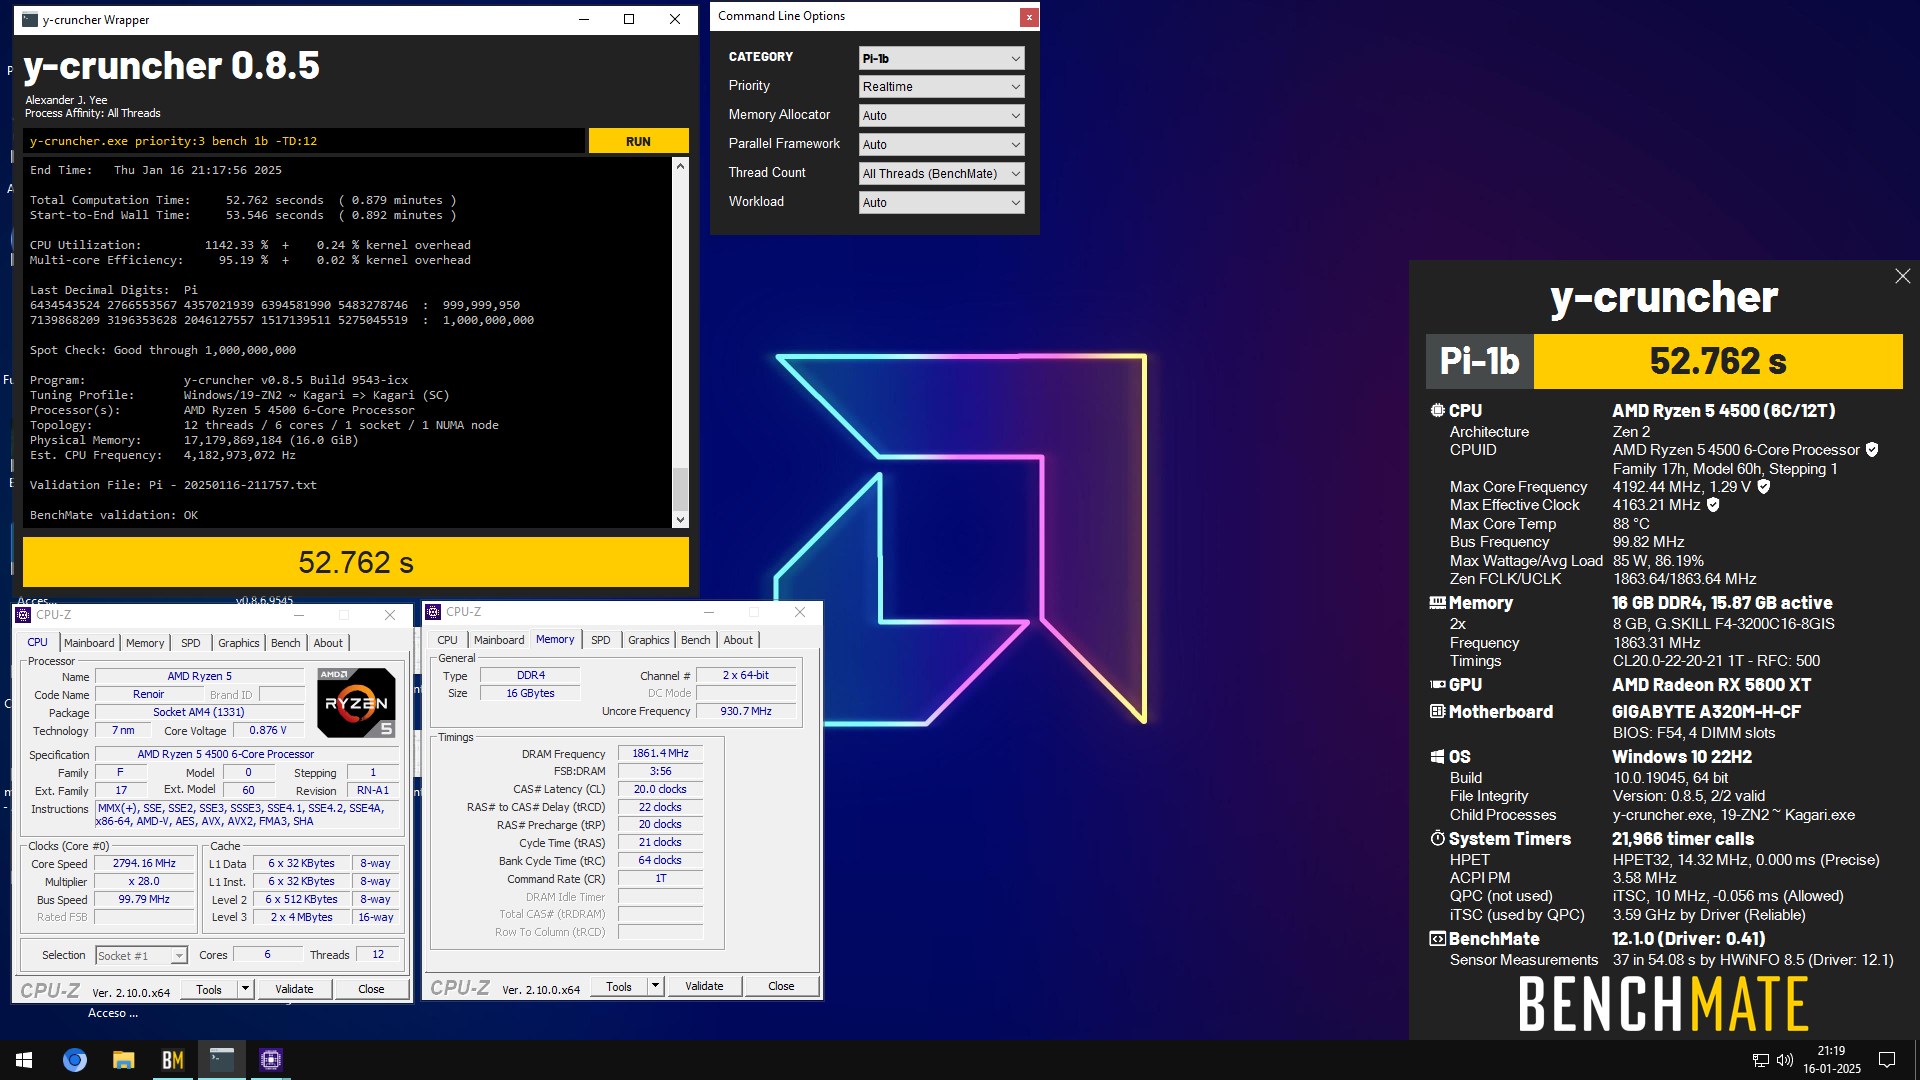Click the CPU section icon in BenchMate
This screenshot has height=1080, width=1920.
pos(1437,410)
